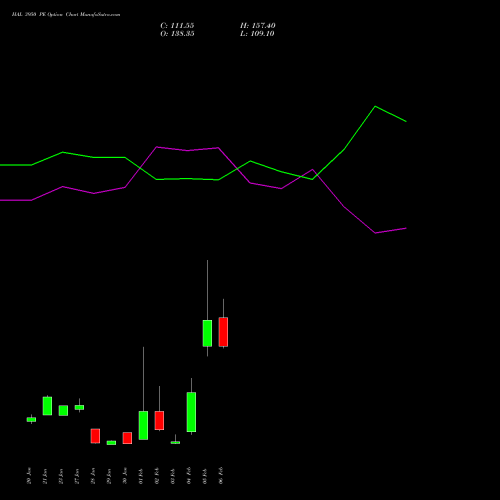Click the green candlestick for 05 Feb
The width and height of the screenshot is (500, 500).
pos(207,333)
